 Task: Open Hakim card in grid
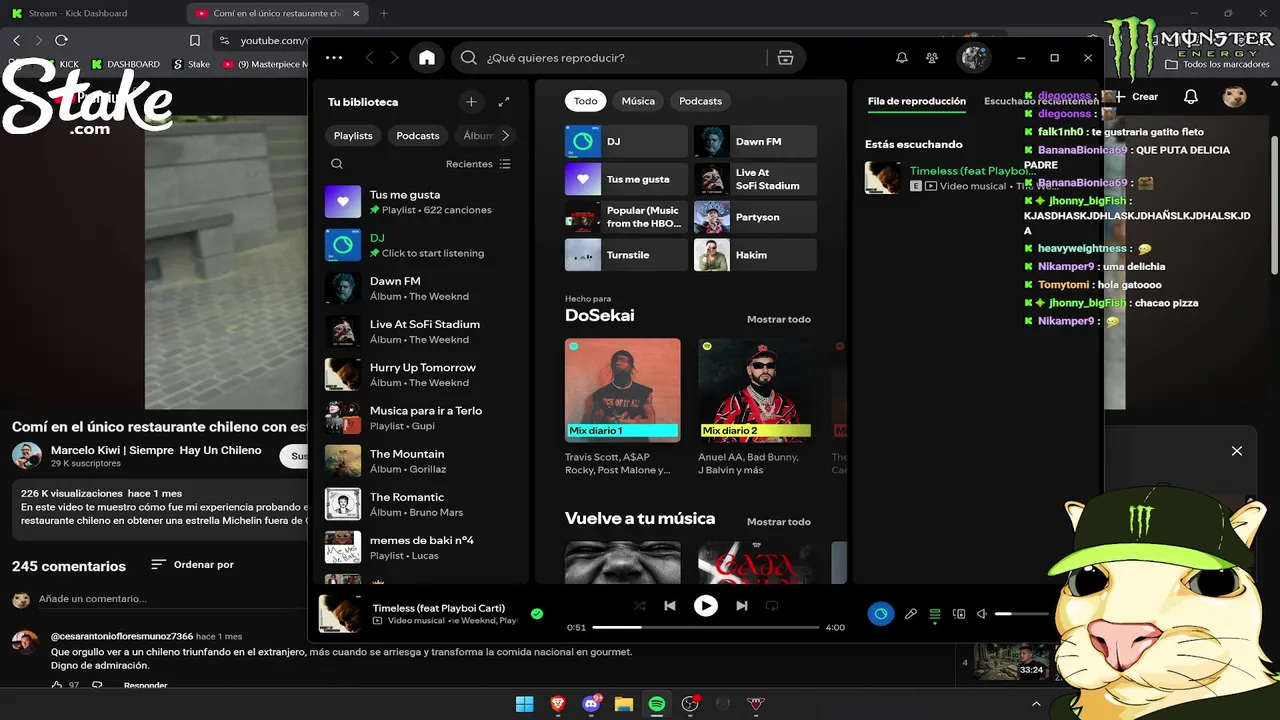click(755, 255)
